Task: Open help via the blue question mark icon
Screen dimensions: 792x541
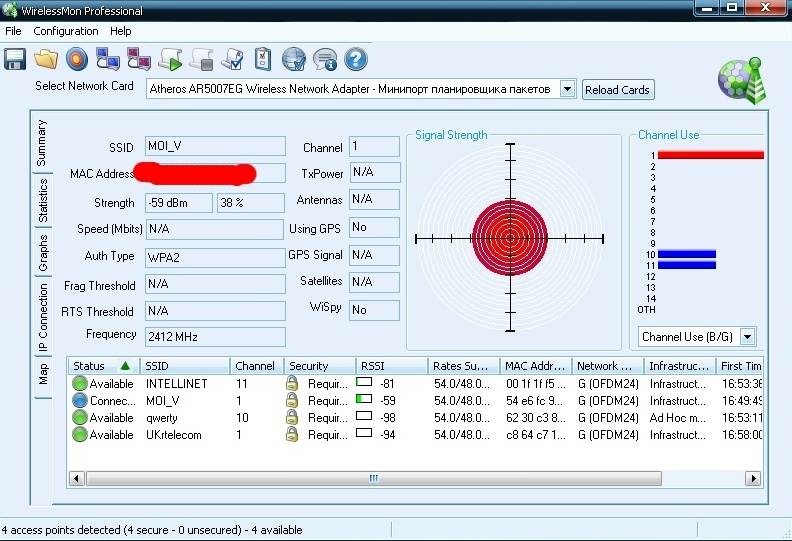Action: point(356,59)
